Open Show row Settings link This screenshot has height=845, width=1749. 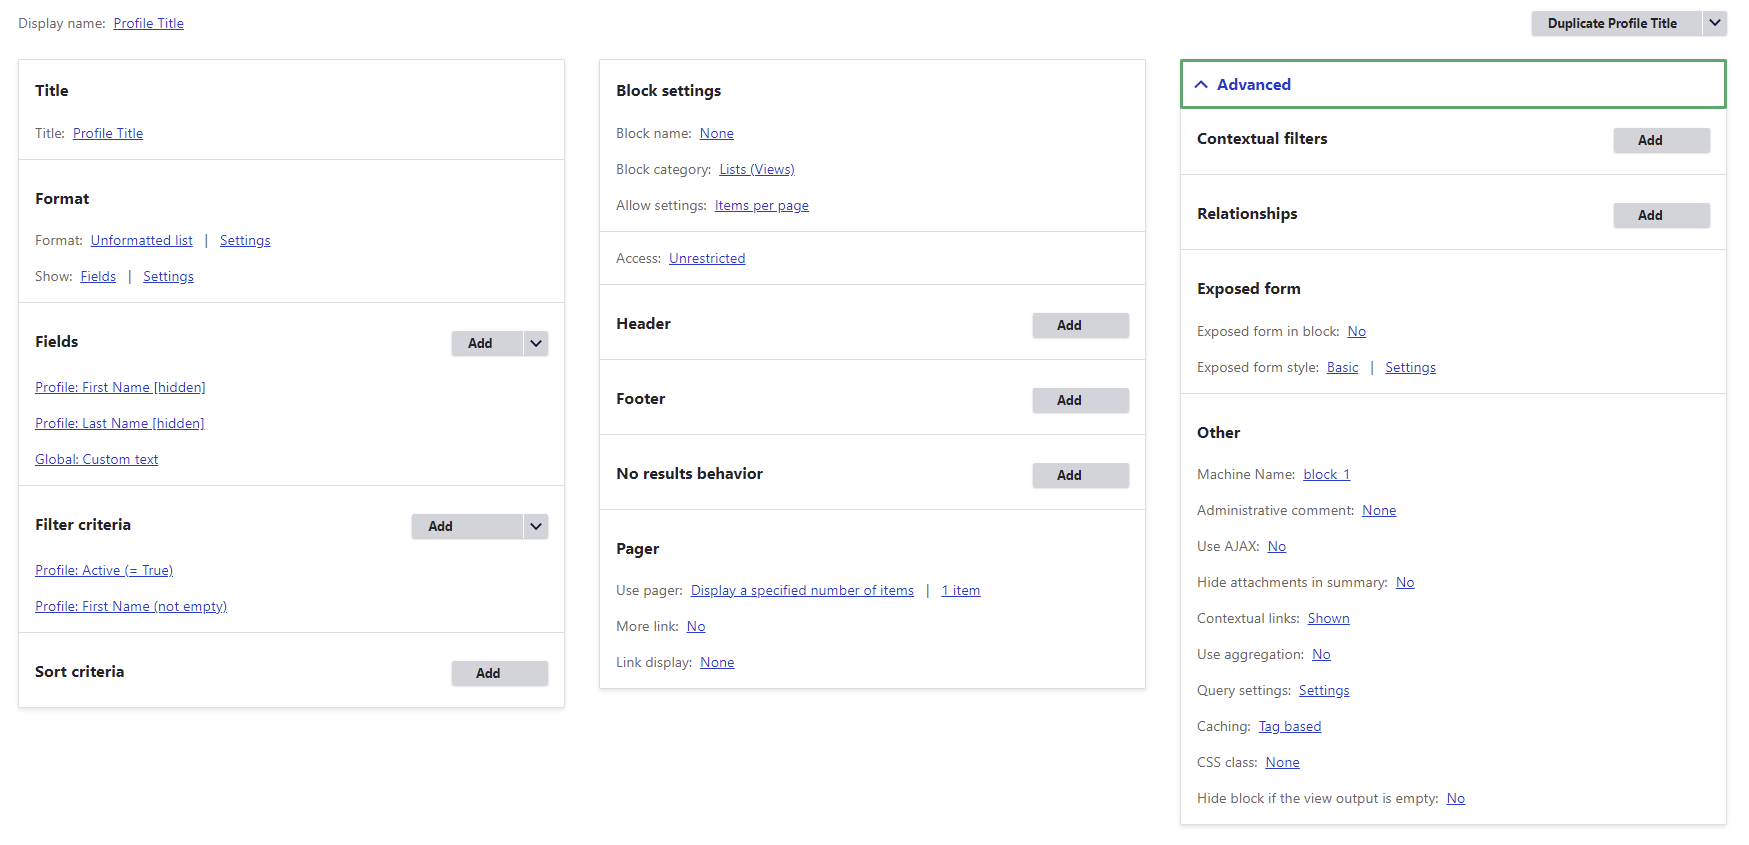click(x=168, y=276)
